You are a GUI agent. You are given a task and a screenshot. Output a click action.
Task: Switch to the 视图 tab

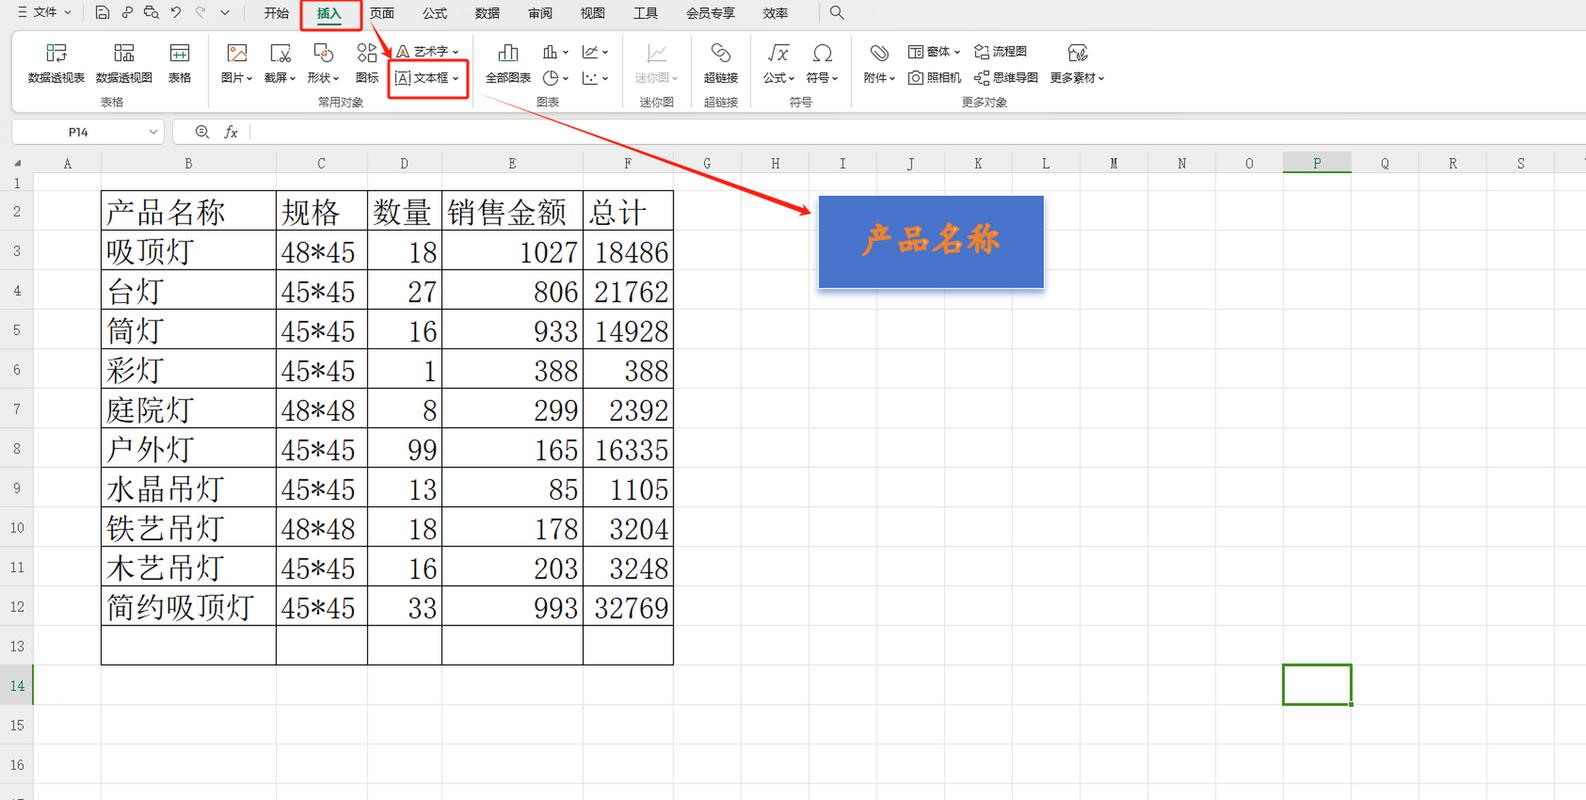[593, 13]
